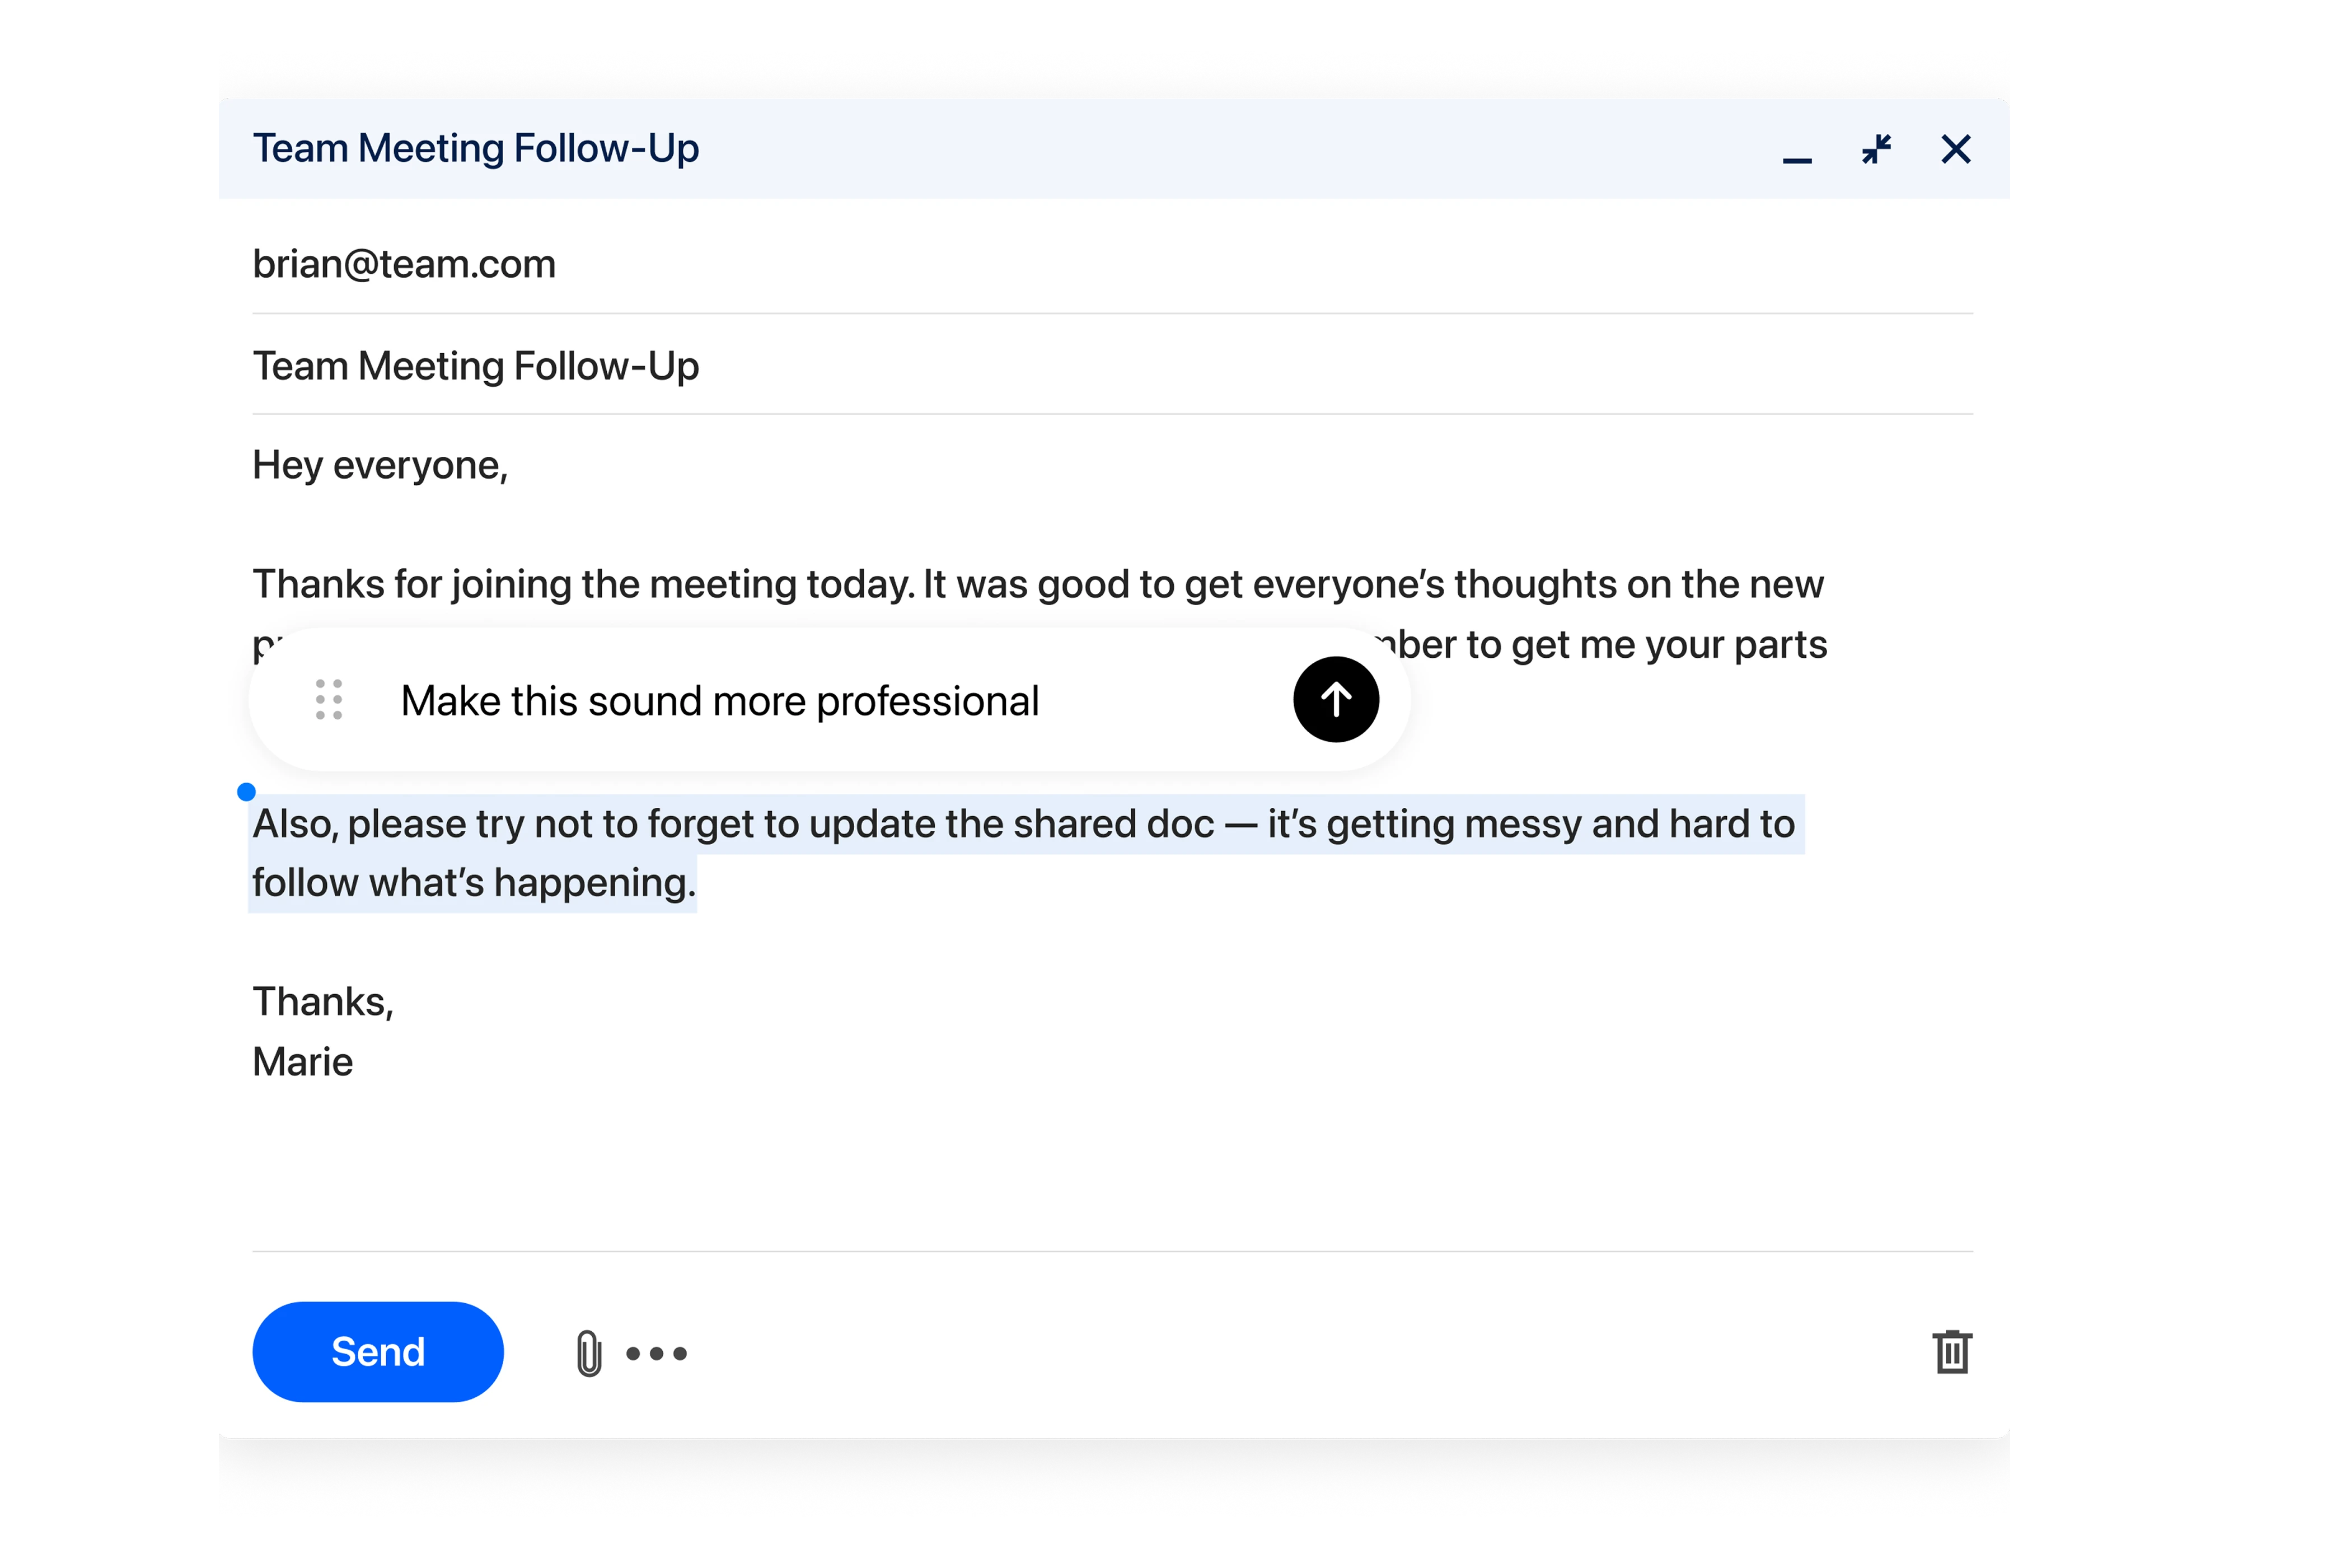Click the 'Hey everyone,' greeting line
Viewport: 2346px width, 1568px height.
click(380, 465)
